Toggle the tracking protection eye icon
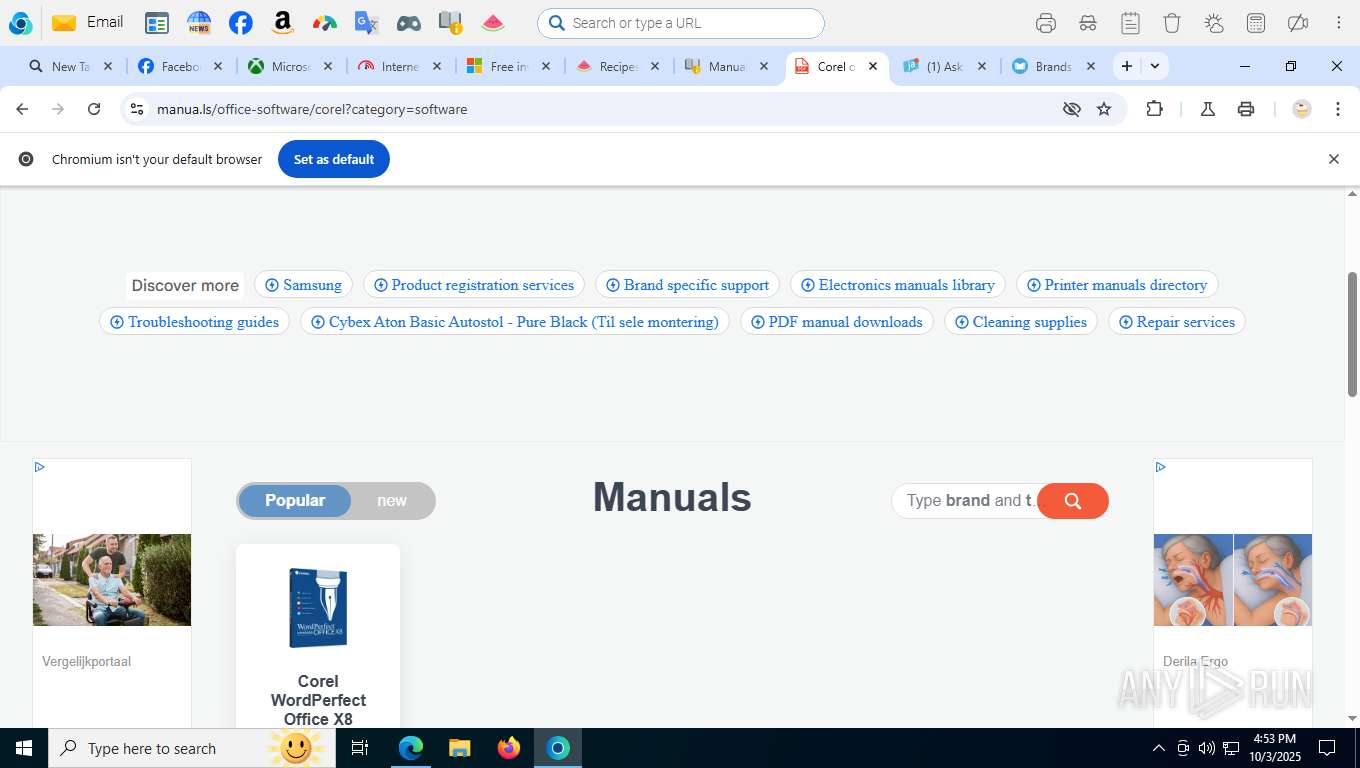The image size is (1360, 768). coord(1072,109)
